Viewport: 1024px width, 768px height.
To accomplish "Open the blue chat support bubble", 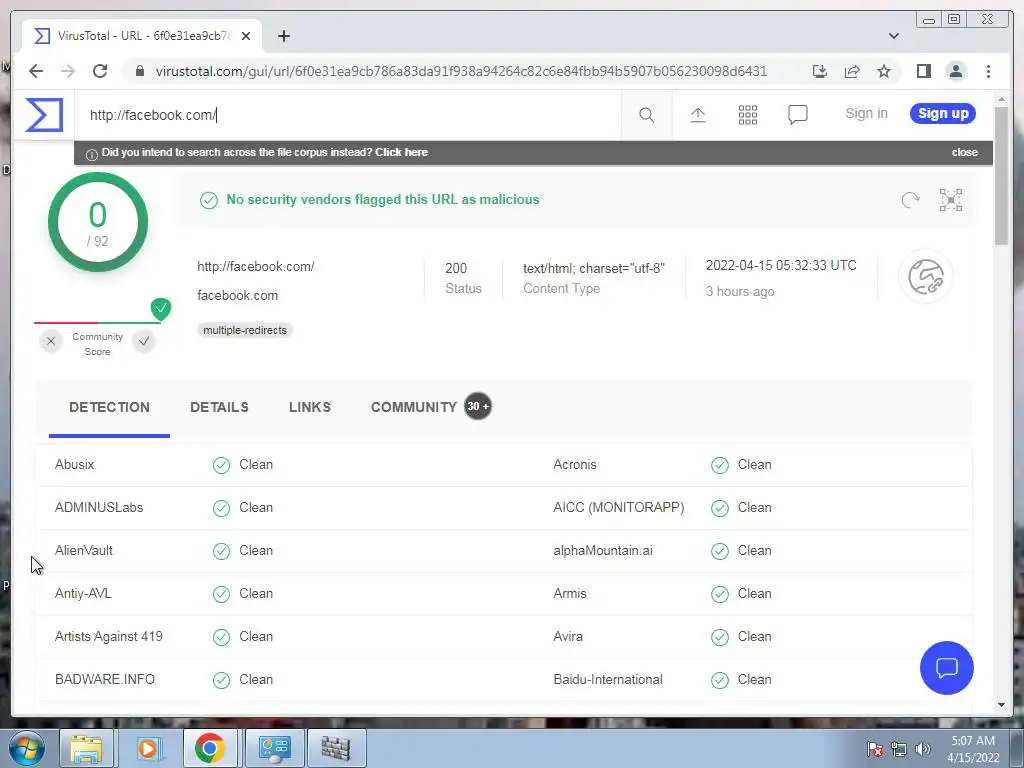I will click(x=946, y=667).
